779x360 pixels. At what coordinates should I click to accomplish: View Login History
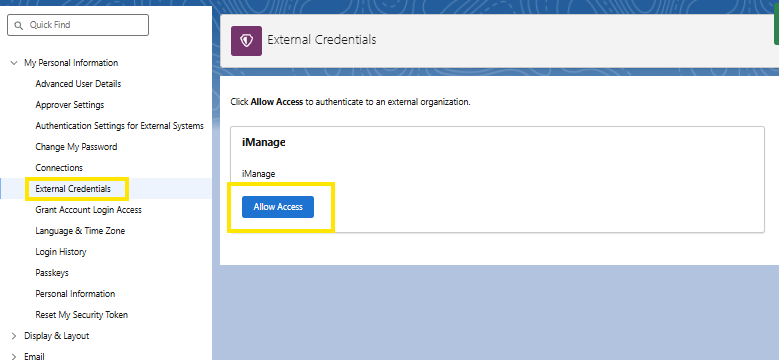tap(61, 252)
